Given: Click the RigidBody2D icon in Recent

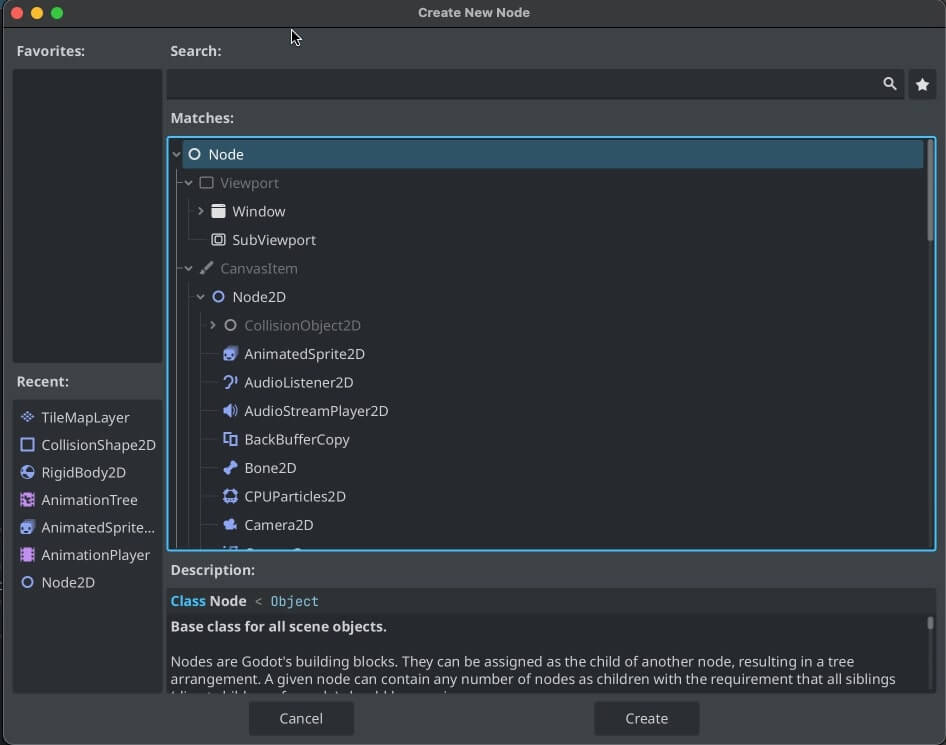Looking at the screenshot, I should click(27, 472).
